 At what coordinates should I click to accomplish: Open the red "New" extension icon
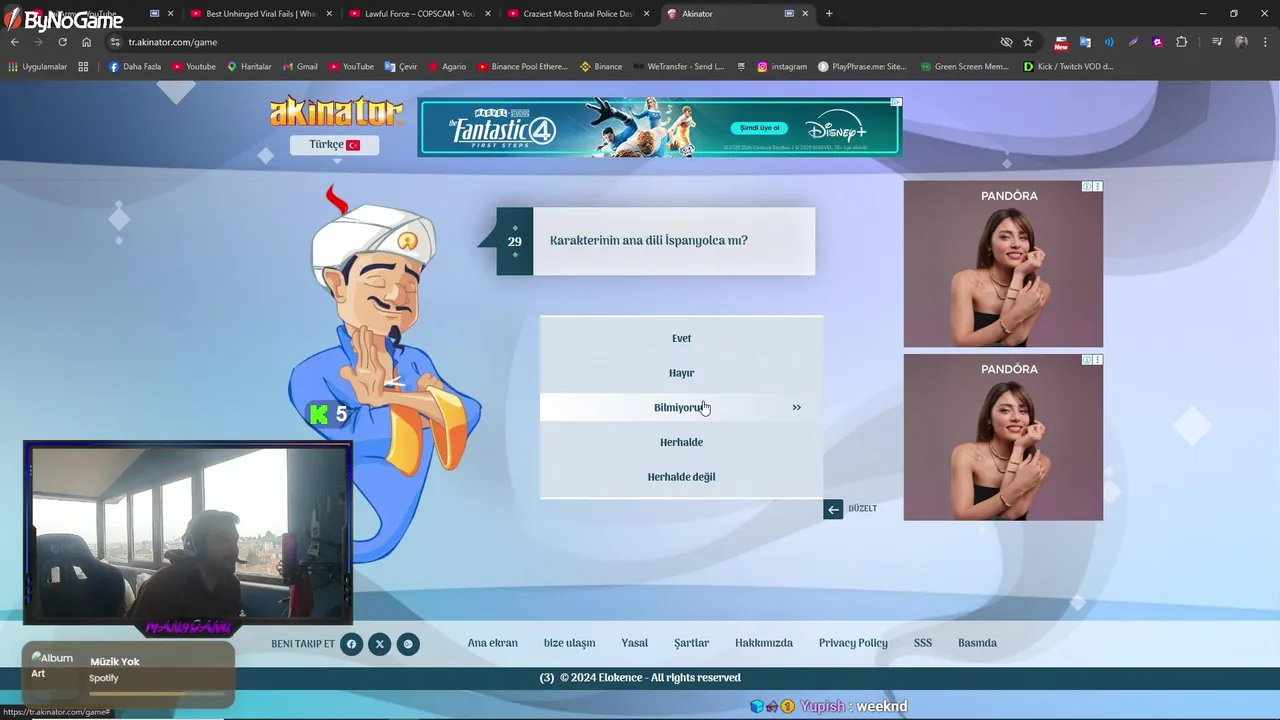[1061, 42]
